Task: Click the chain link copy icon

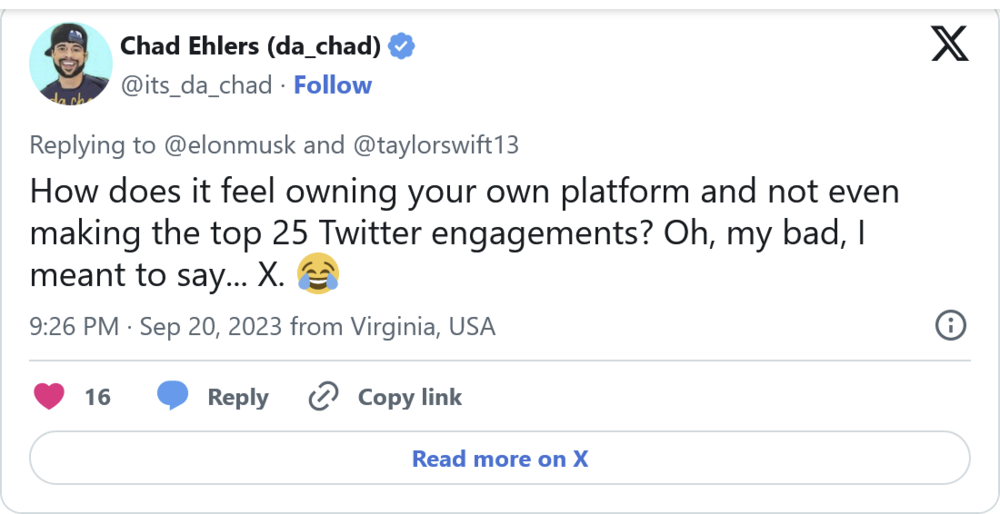Action: 323,397
